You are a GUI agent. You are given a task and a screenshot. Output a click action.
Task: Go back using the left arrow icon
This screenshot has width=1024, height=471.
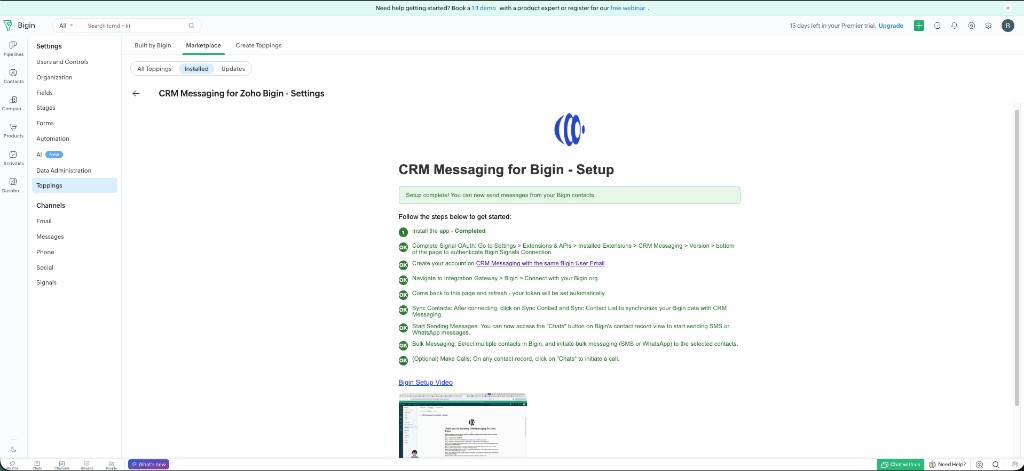(x=136, y=93)
